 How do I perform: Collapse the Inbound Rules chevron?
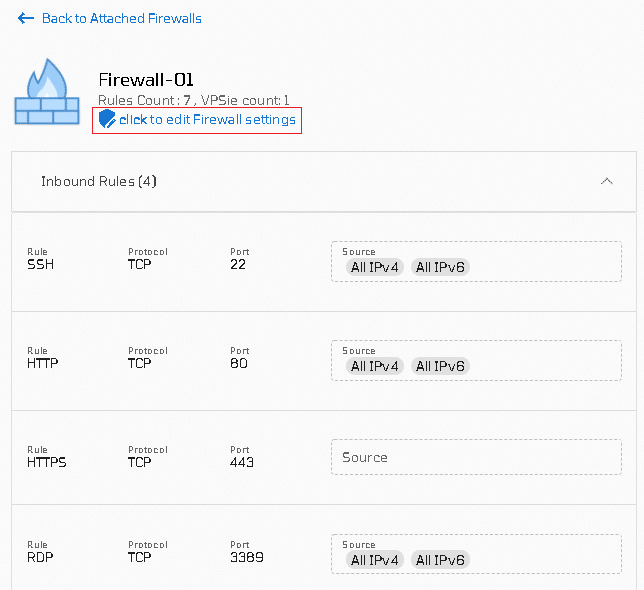click(606, 181)
